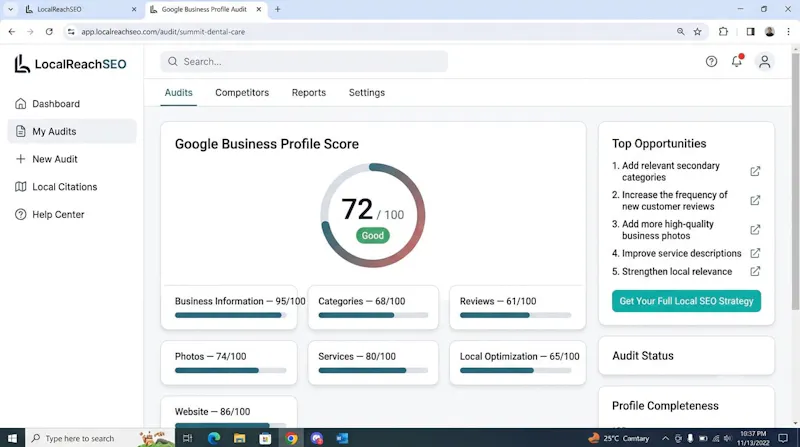Click the address bar URL

point(163,32)
